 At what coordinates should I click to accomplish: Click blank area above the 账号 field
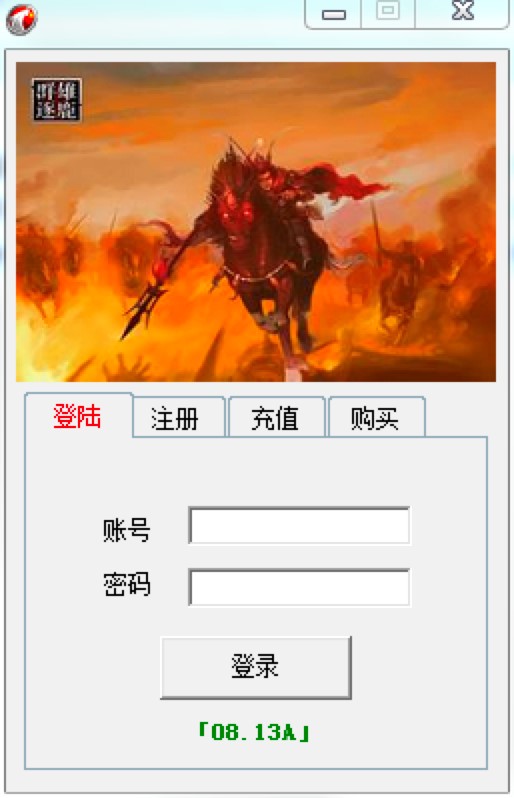[x=256, y=471]
